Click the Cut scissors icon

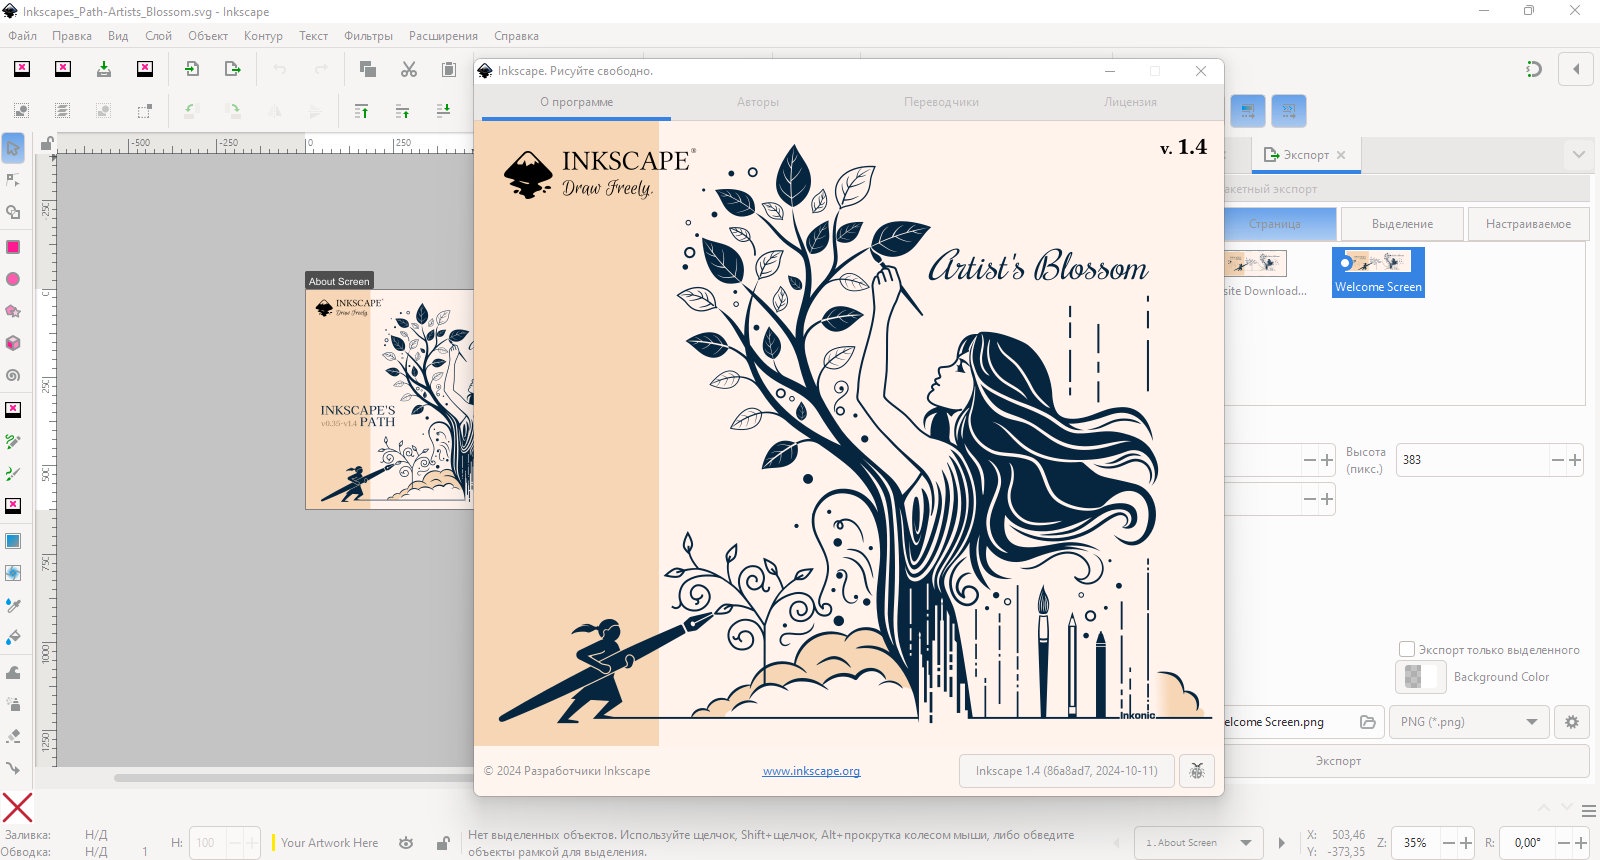pos(409,69)
